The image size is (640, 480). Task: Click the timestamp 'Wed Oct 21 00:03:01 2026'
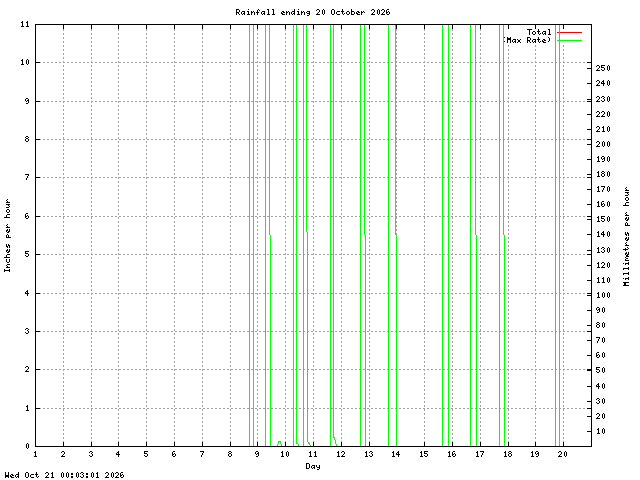tap(64, 475)
